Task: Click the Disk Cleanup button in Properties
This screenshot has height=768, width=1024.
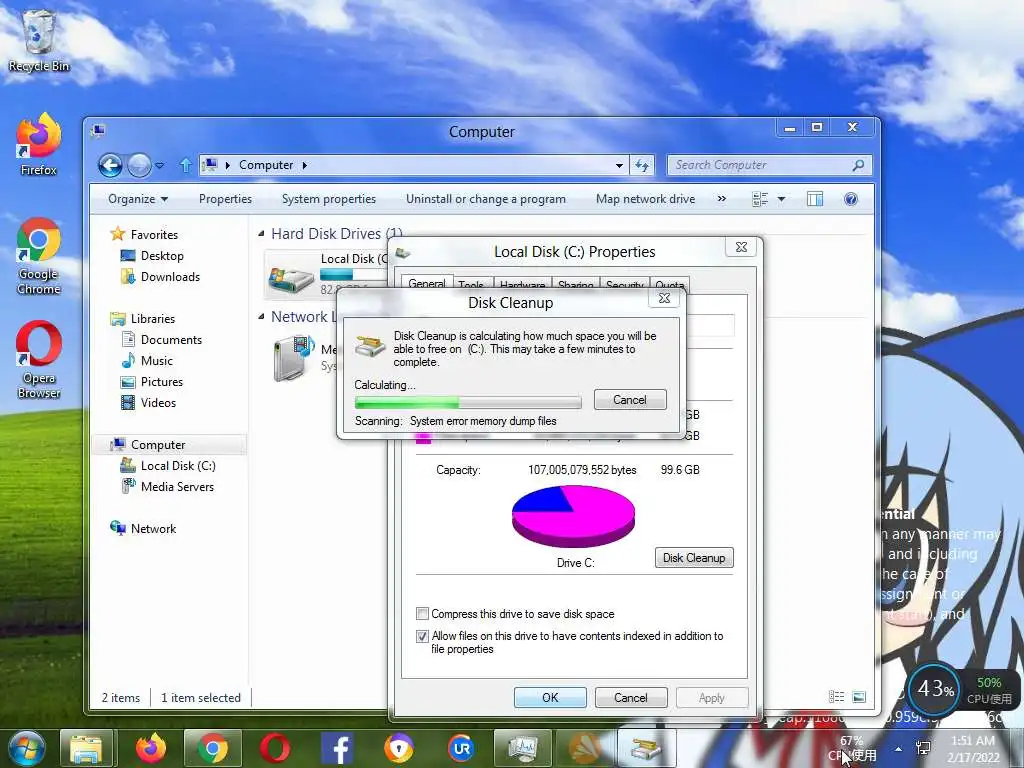Action: 694,558
